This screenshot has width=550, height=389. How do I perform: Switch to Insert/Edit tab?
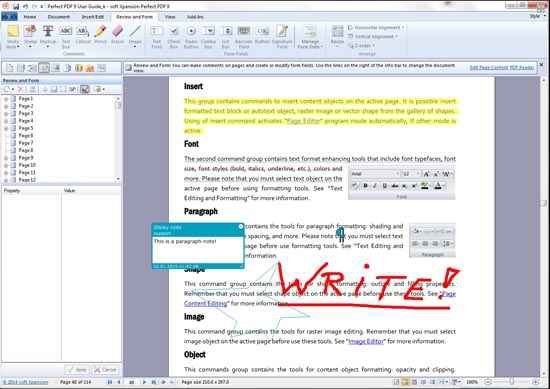tap(93, 16)
